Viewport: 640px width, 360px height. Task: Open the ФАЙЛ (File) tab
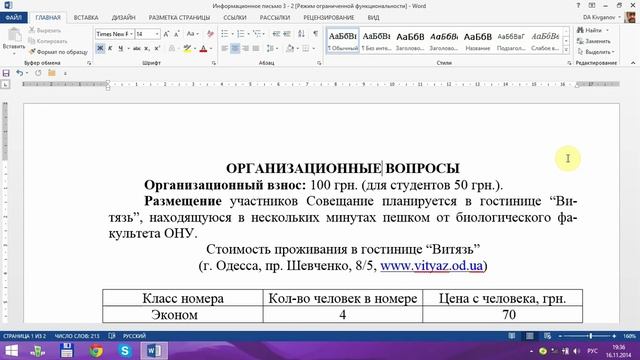pyautogui.click(x=13, y=18)
